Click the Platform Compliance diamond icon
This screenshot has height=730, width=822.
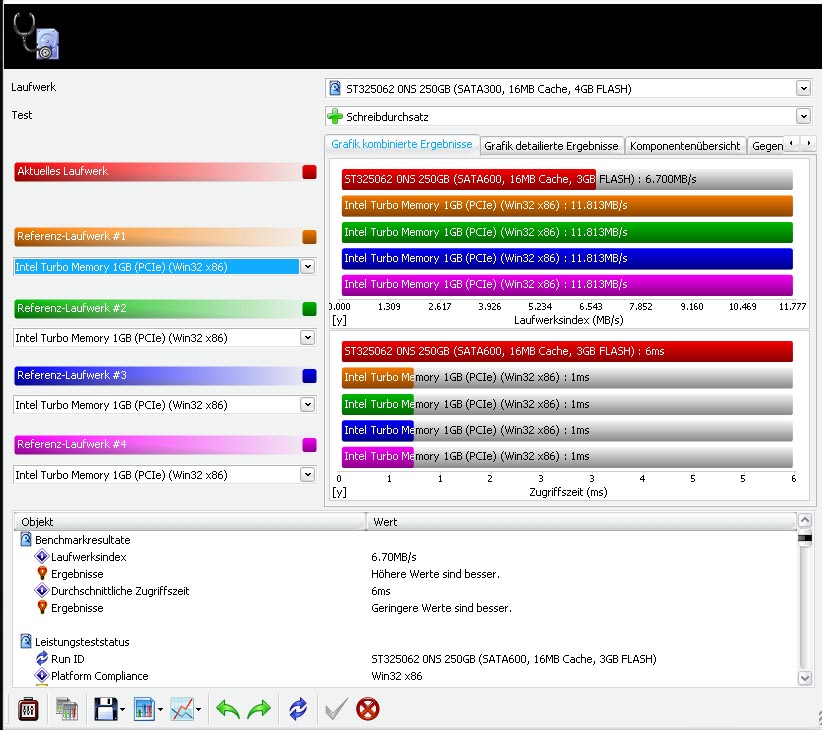(41, 675)
